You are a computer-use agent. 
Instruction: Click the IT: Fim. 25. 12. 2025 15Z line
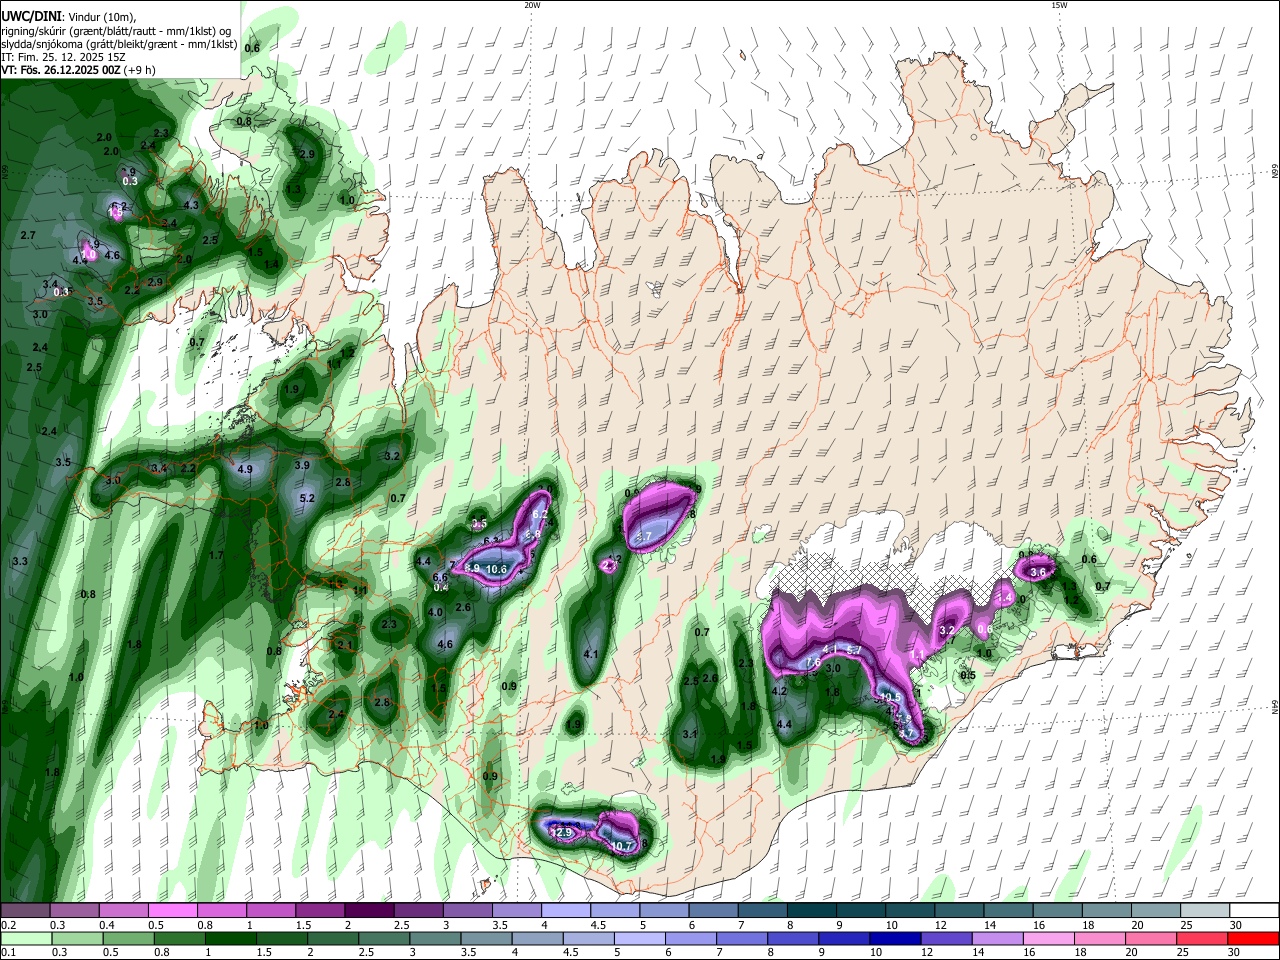click(63, 57)
